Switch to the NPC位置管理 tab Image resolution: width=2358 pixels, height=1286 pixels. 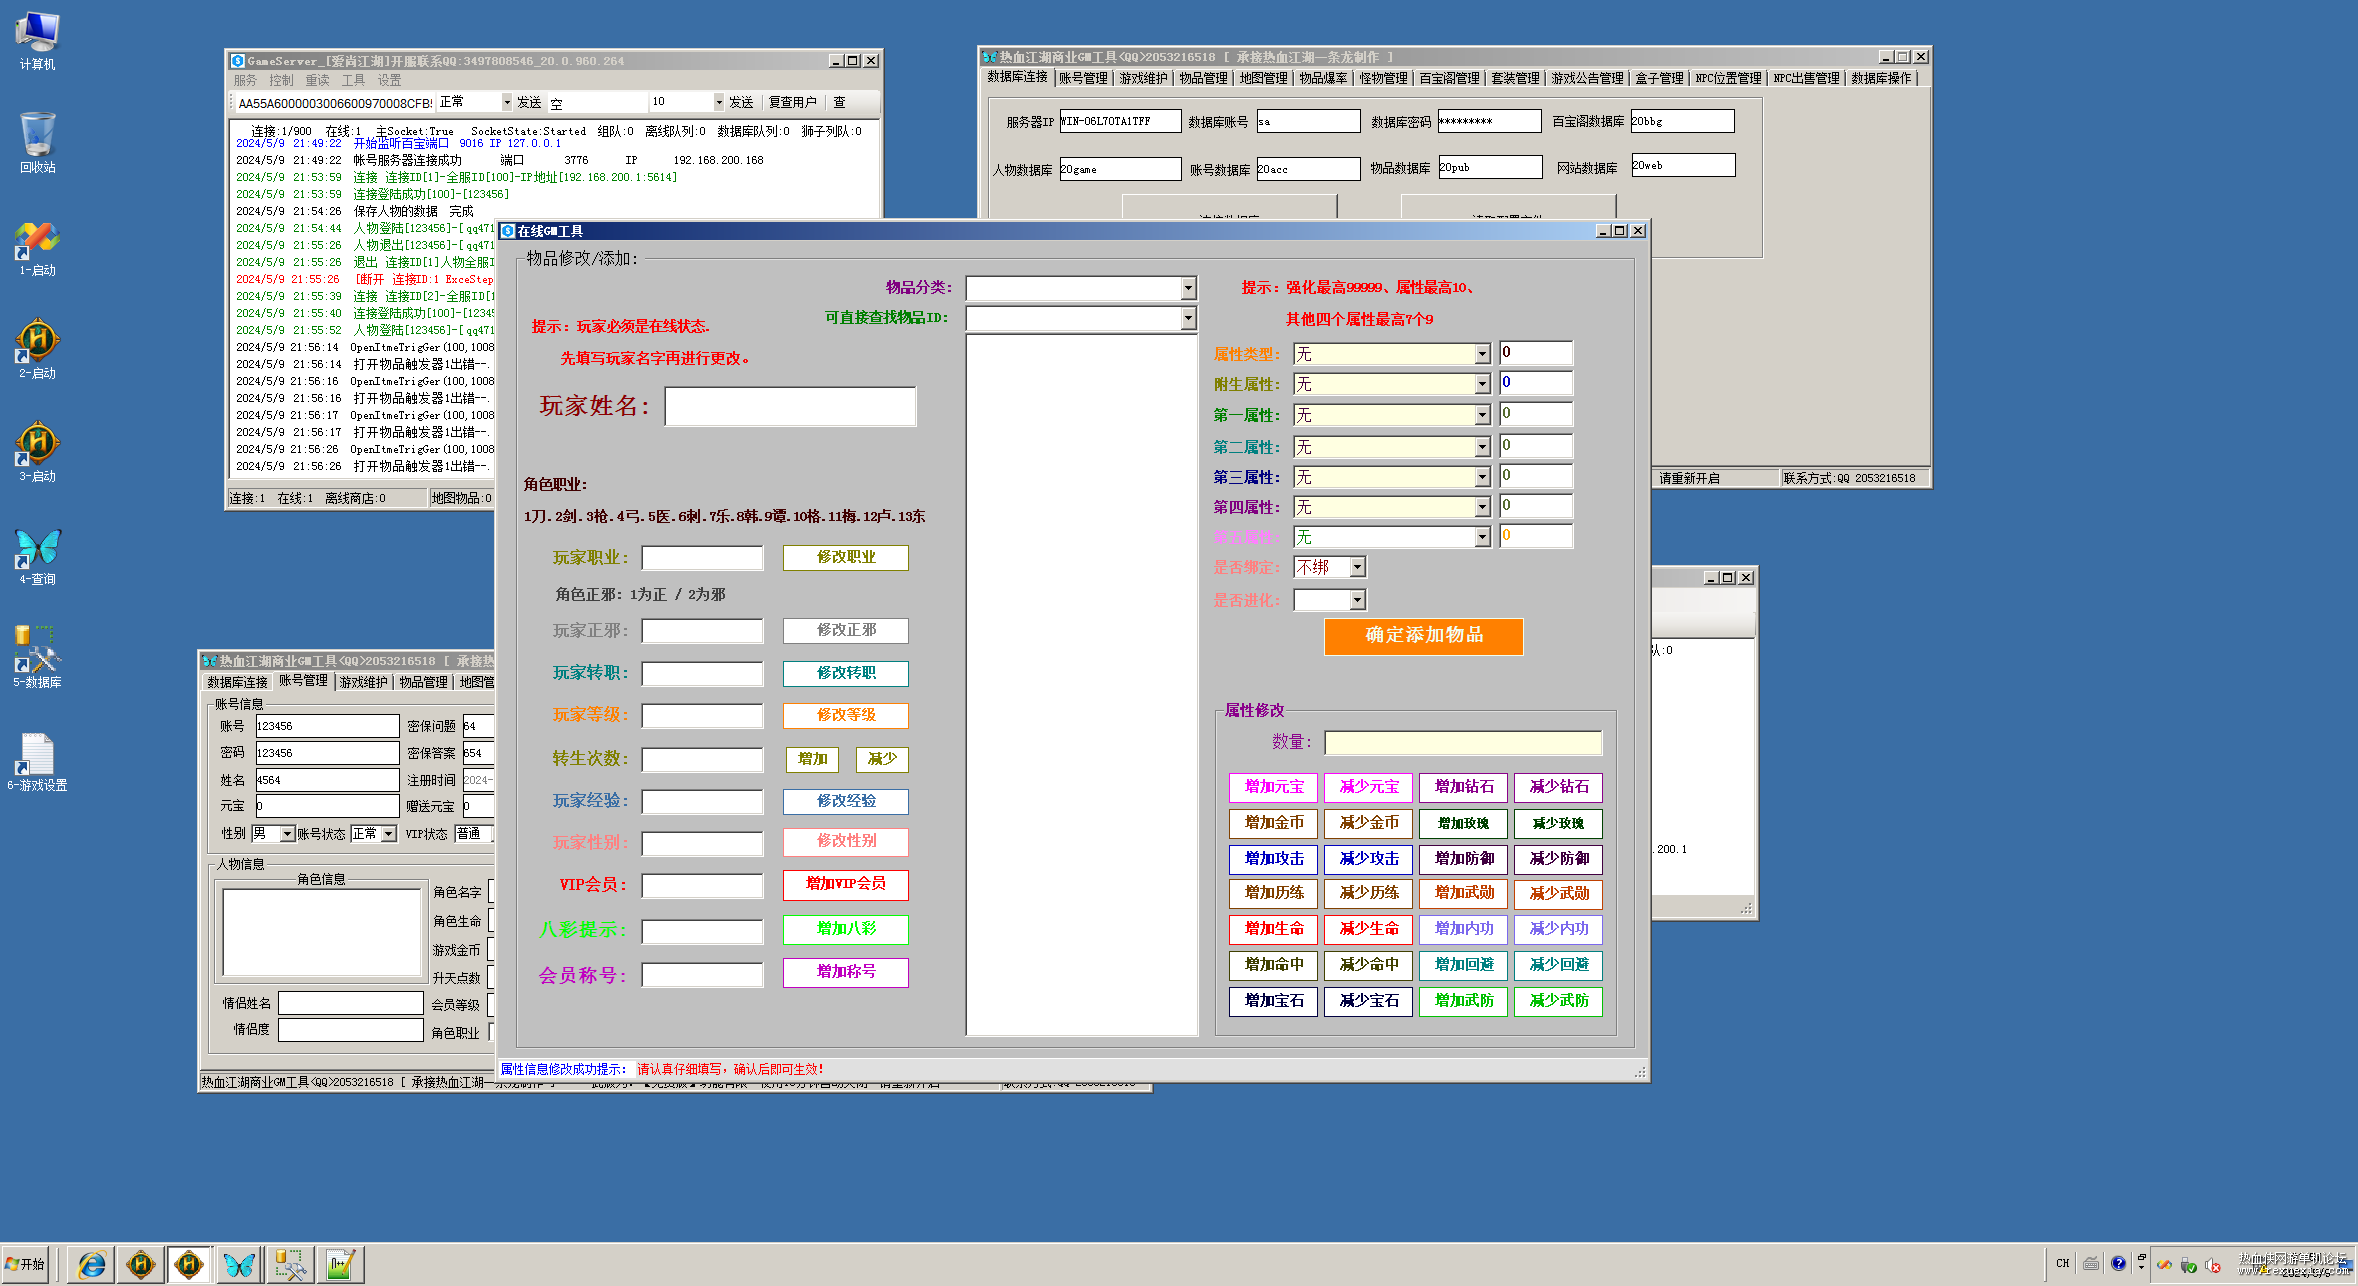coord(1728,78)
